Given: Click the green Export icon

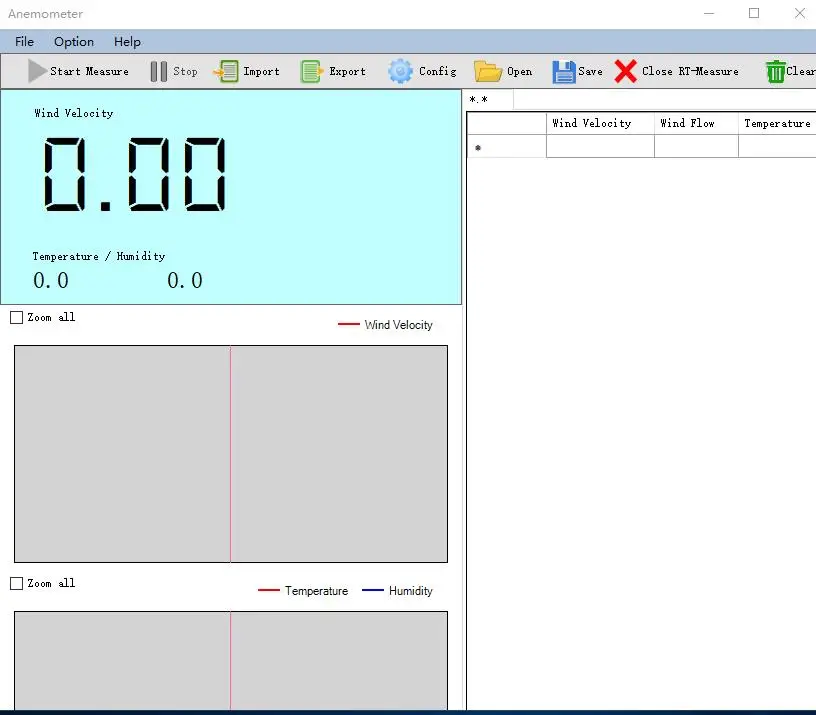Looking at the screenshot, I should [x=311, y=71].
